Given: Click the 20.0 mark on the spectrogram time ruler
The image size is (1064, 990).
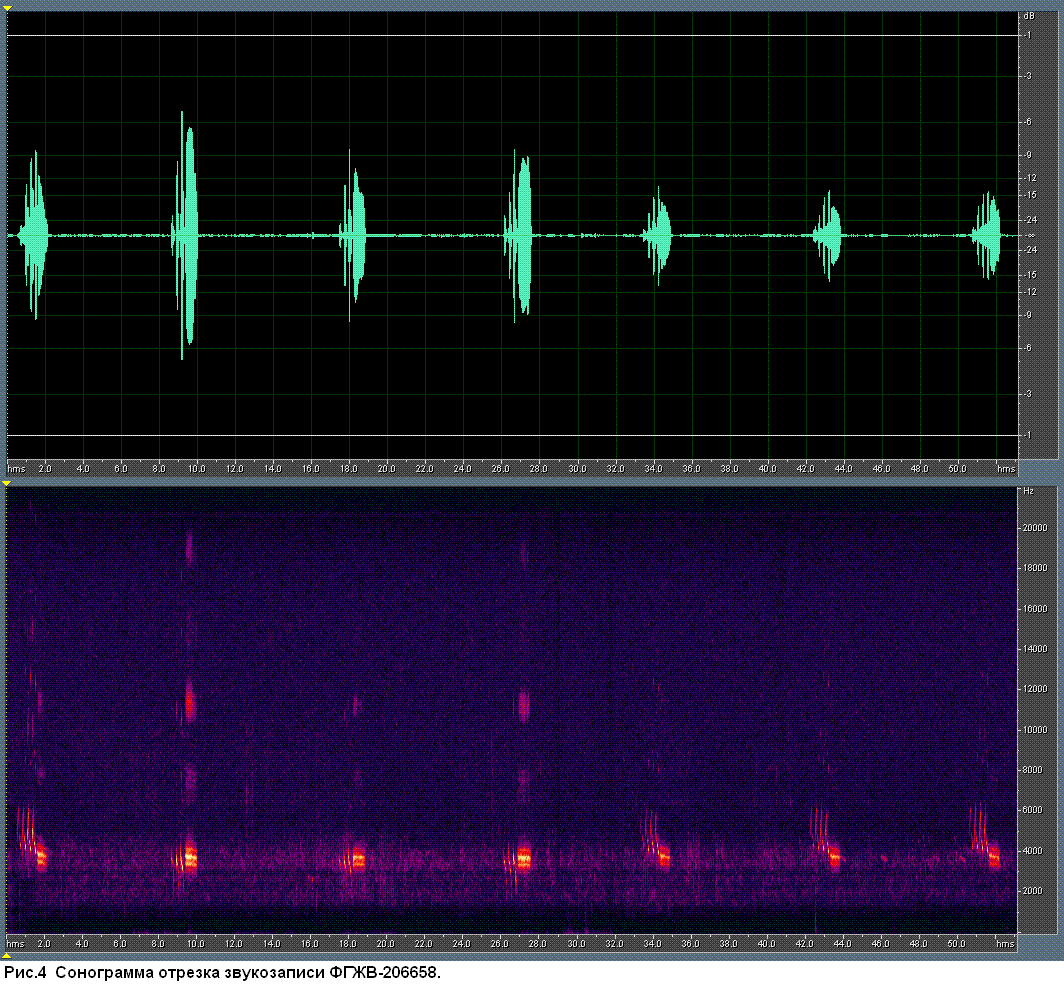Looking at the screenshot, I should point(387,943).
